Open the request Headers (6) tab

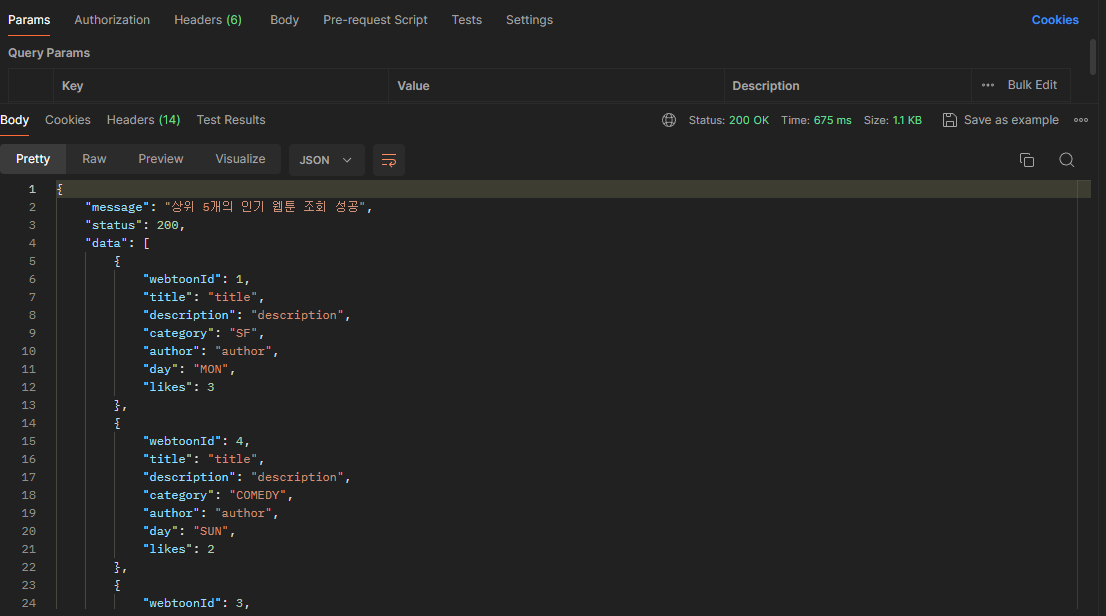tap(208, 20)
